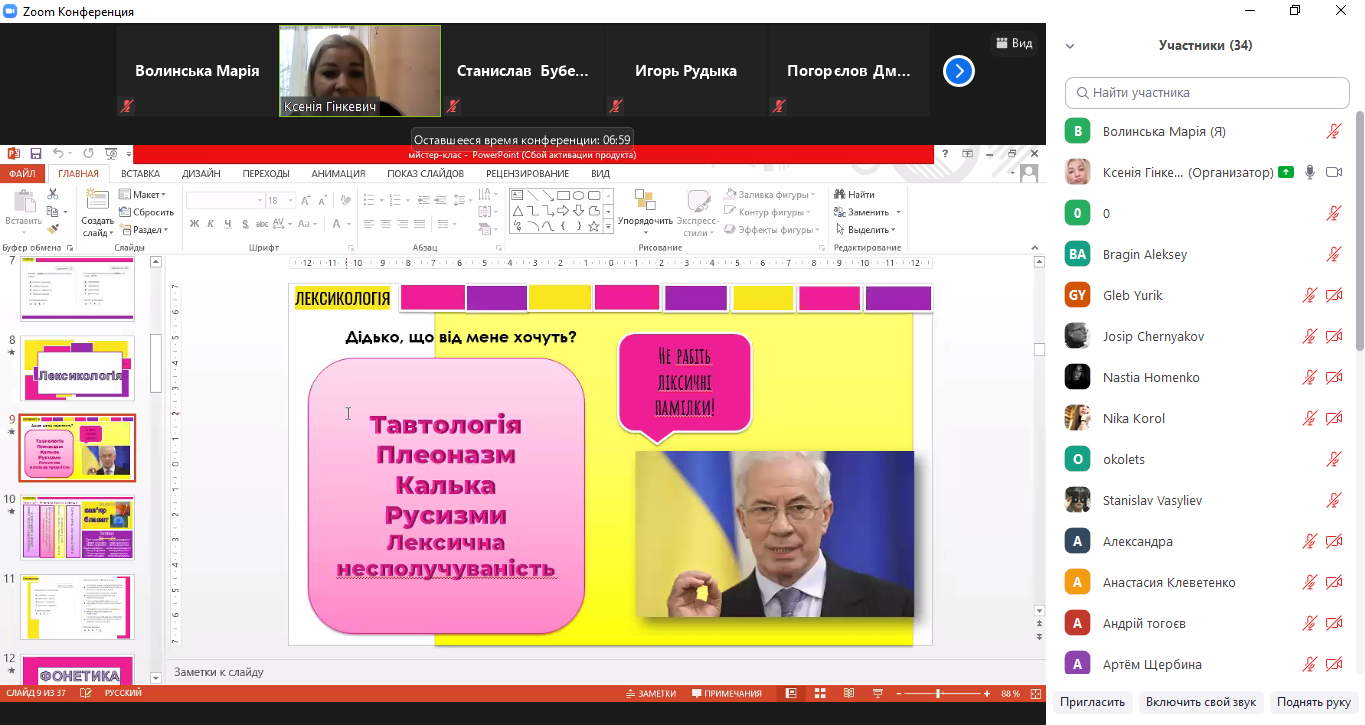Open the ПОКАЗ СЛАЙДОВ tab

coord(425,173)
